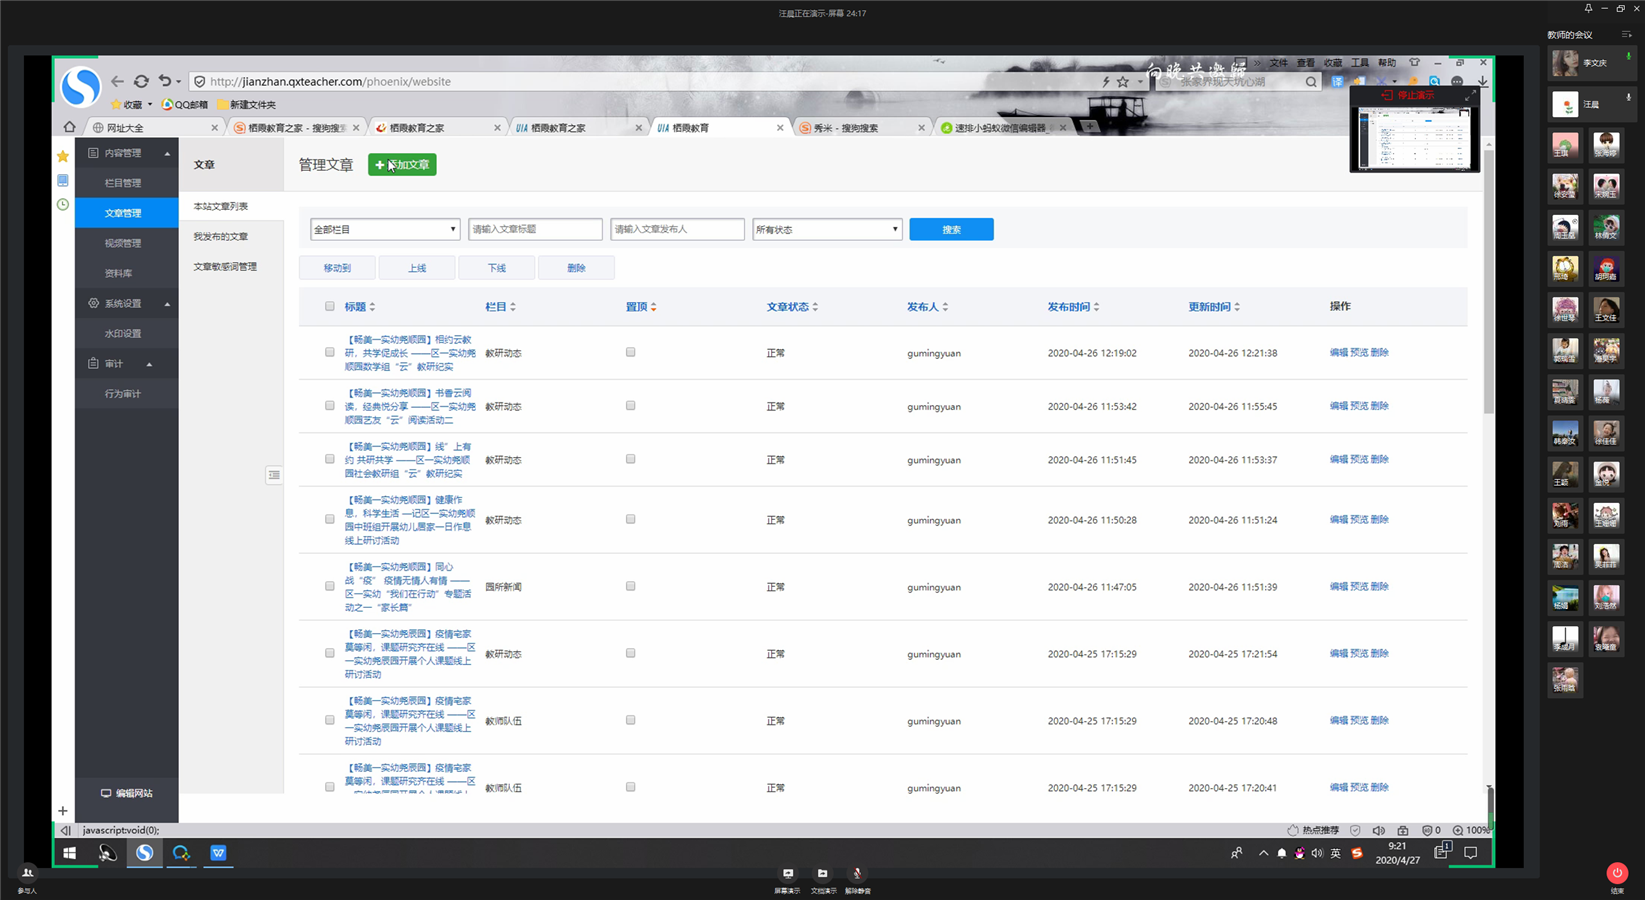Image resolution: width=1645 pixels, height=900 pixels.
Task: Click history clock icon in sidebar
Action: point(63,204)
